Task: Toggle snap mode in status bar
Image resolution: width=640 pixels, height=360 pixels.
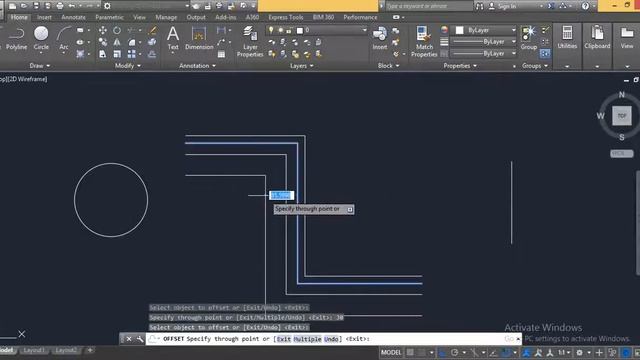Action: 421,352
